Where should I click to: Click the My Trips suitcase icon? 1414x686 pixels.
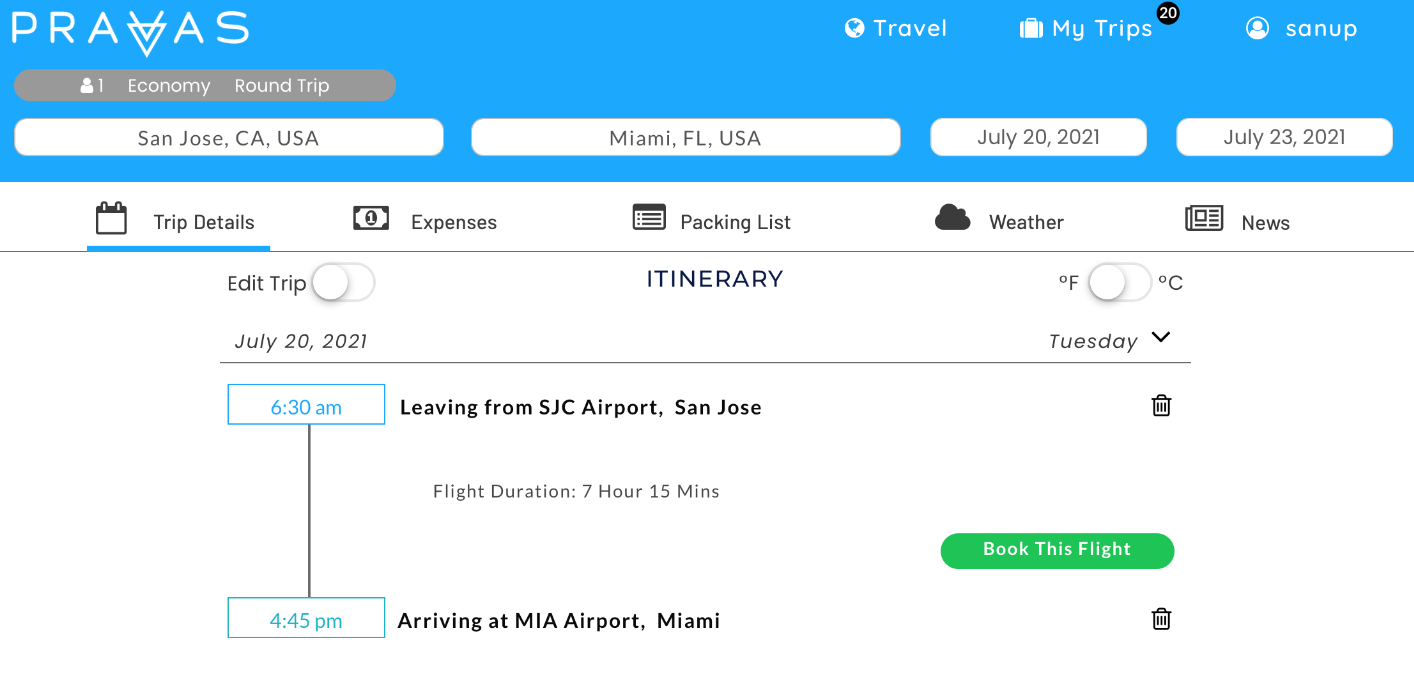click(1028, 28)
